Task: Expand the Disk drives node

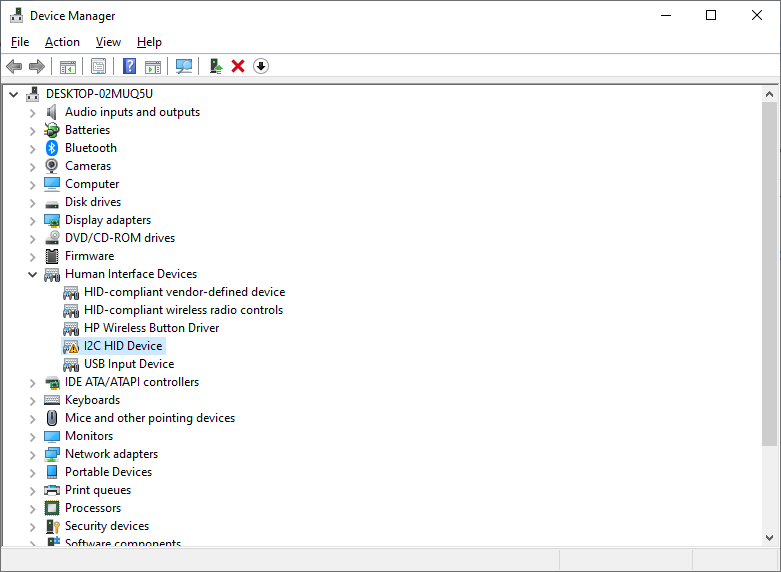Action: (32, 203)
